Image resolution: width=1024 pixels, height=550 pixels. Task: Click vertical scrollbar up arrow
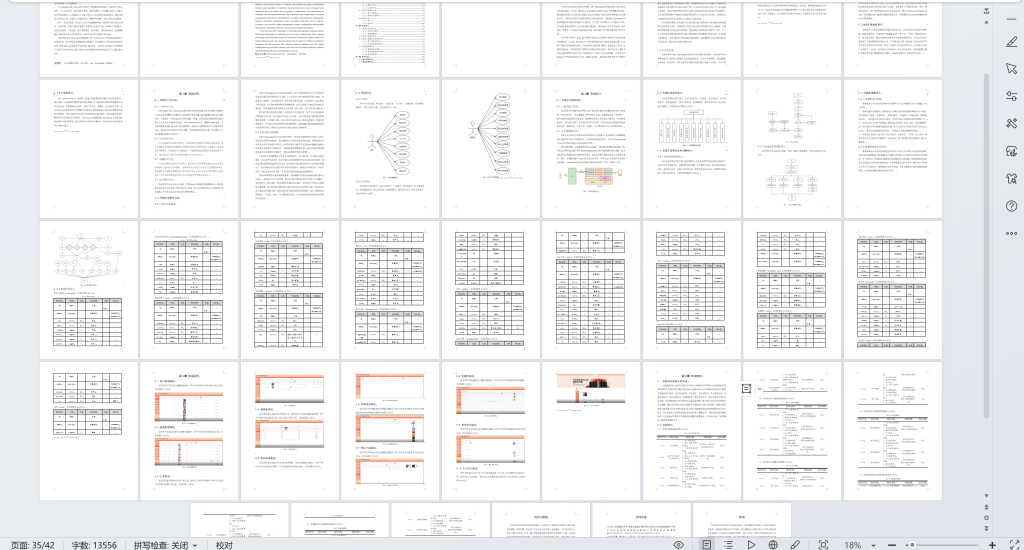(986, 22)
